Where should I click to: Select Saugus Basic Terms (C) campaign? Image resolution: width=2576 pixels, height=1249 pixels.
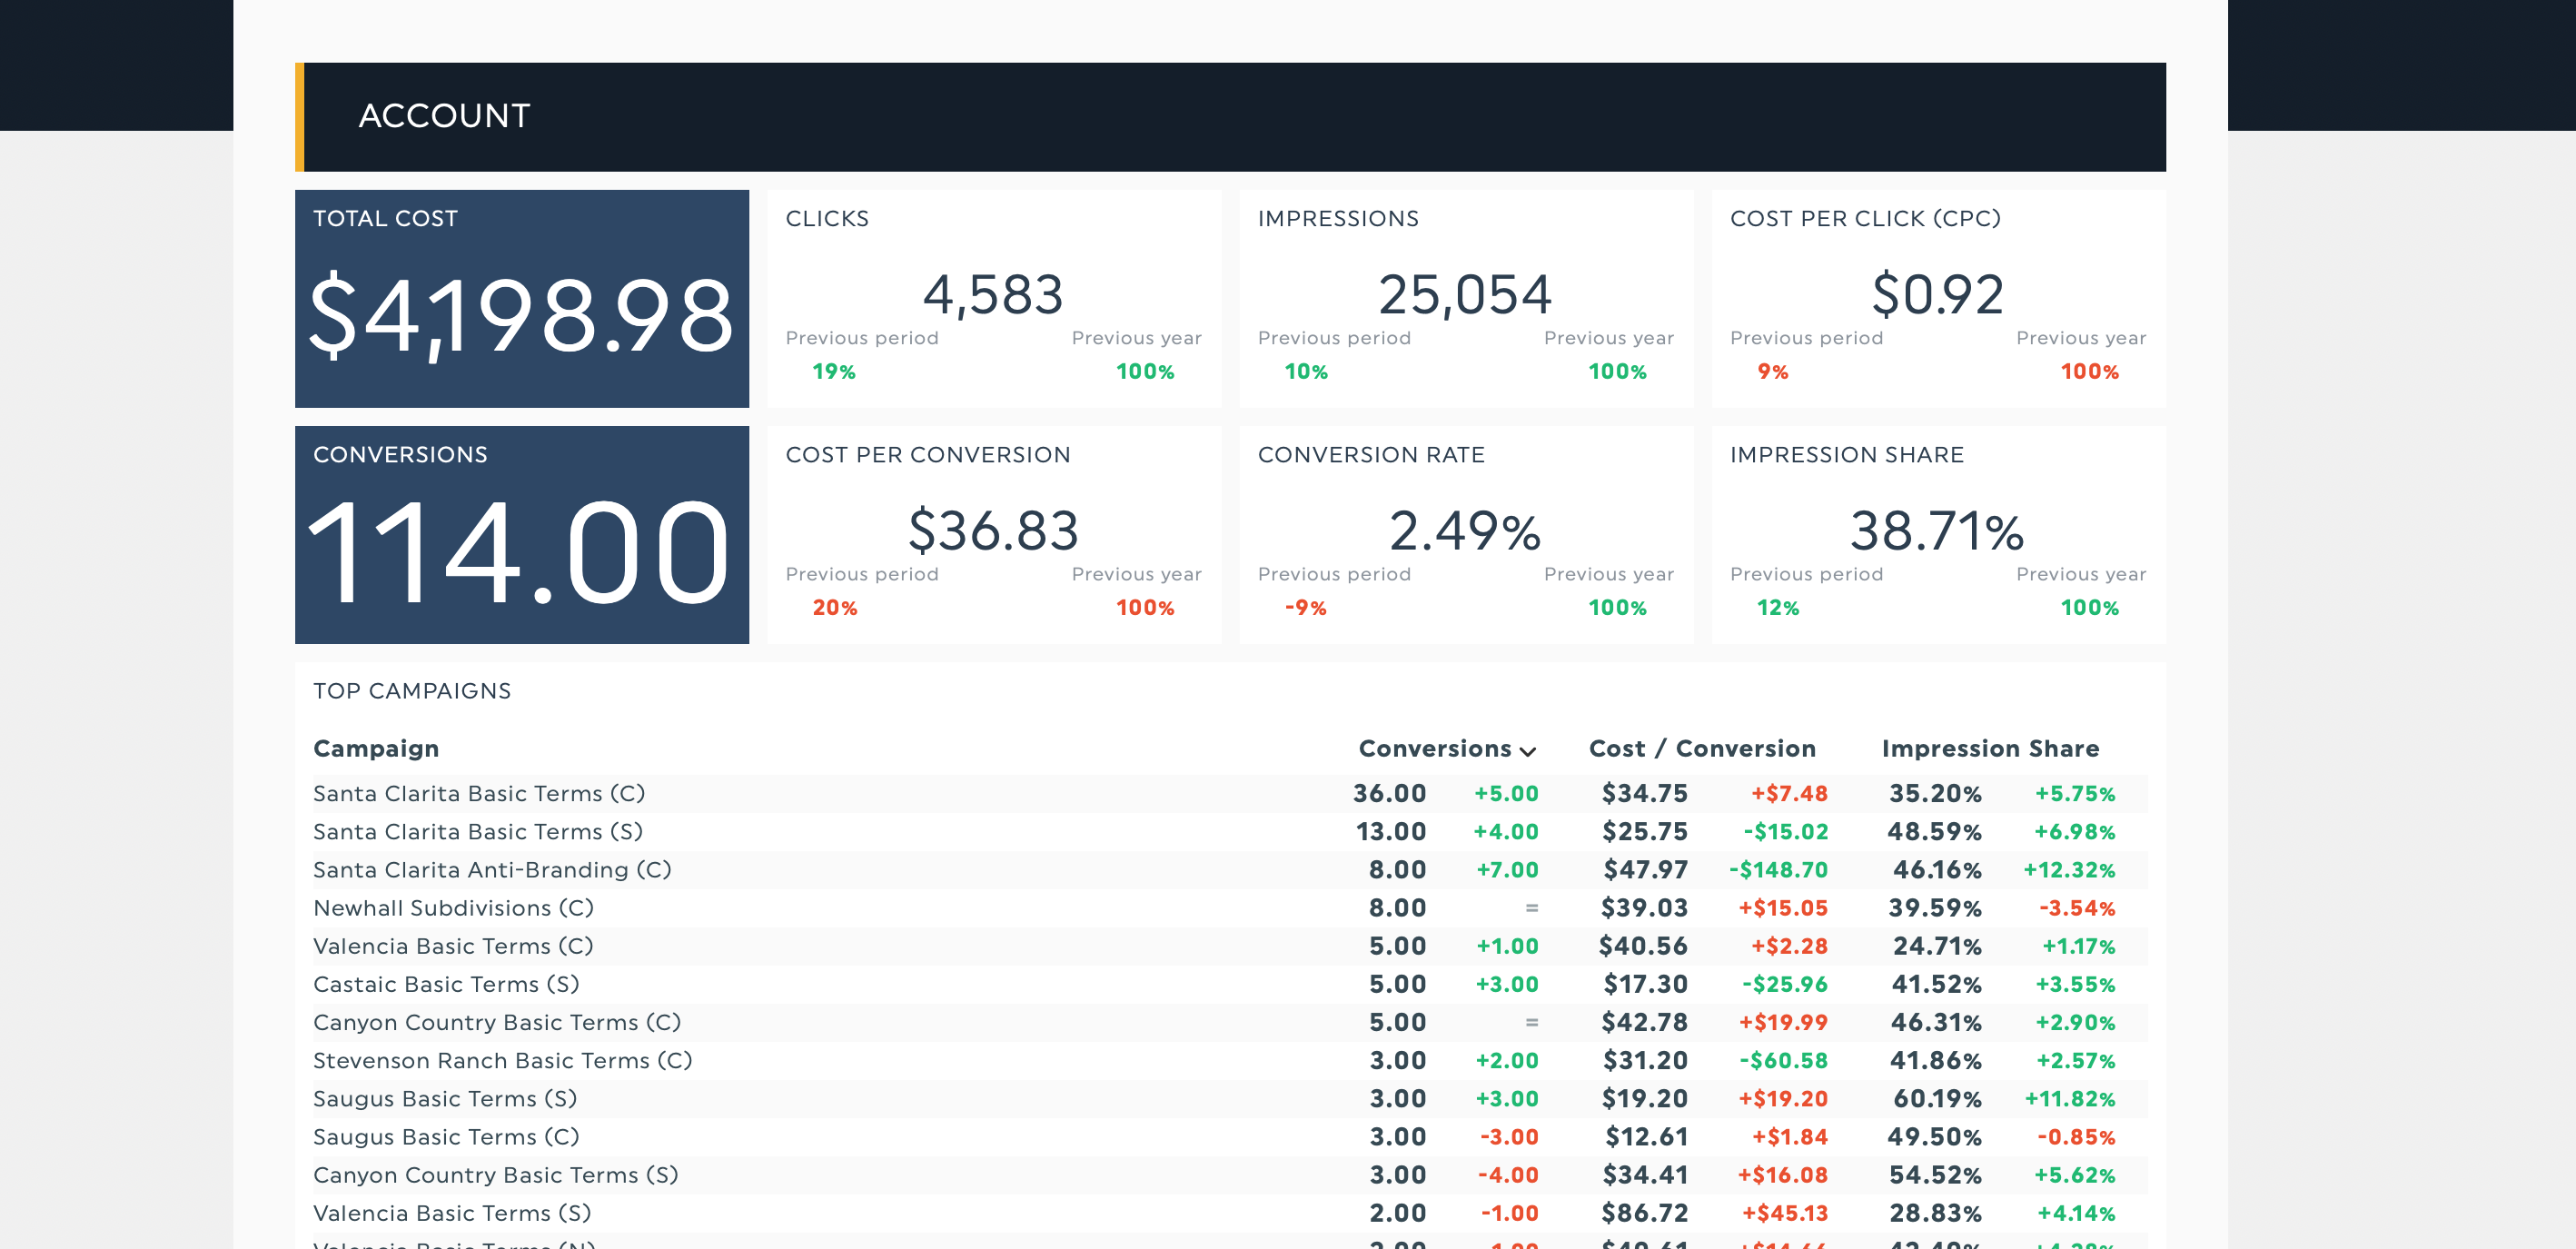click(446, 1137)
